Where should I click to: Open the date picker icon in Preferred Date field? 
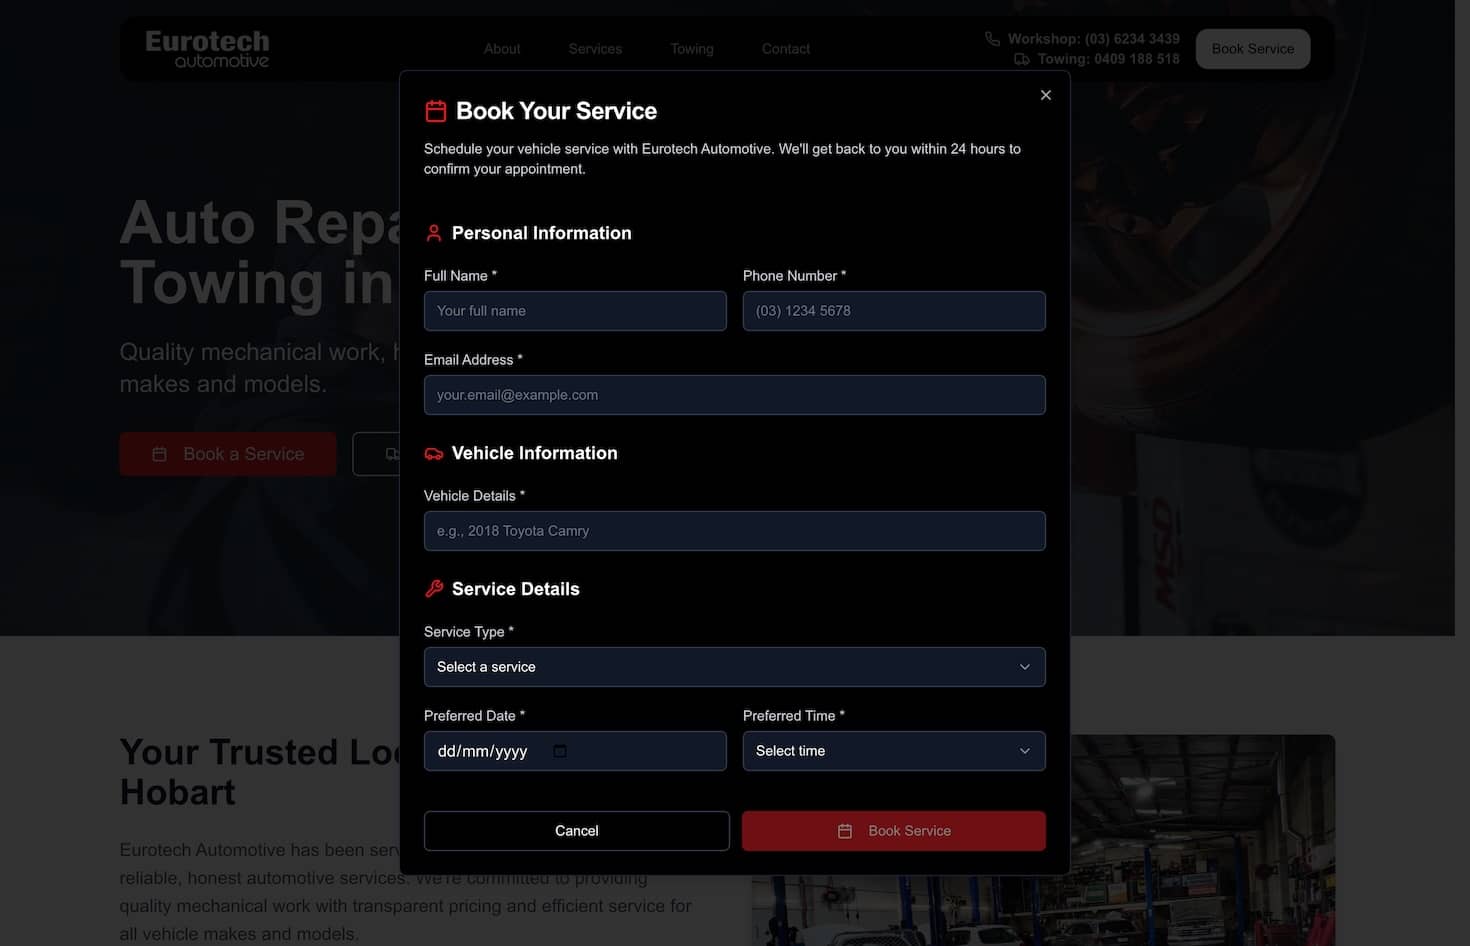(x=561, y=750)
